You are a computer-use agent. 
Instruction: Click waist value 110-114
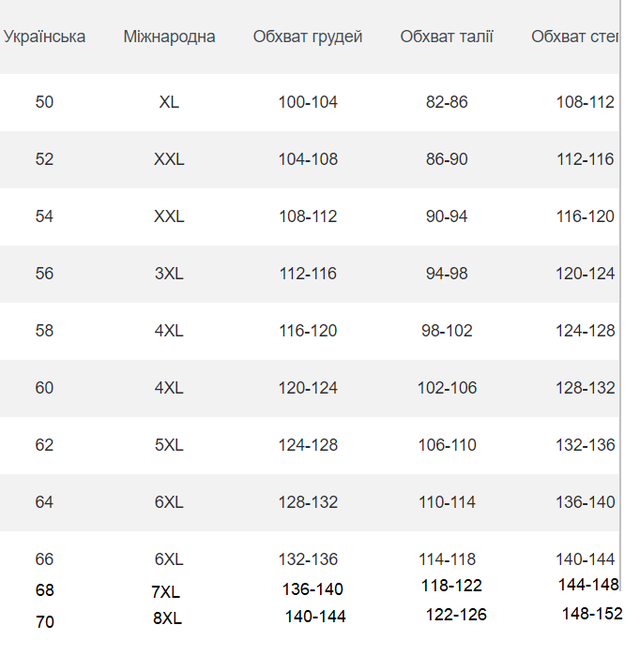pyautogui.click(x=447, y=503)
